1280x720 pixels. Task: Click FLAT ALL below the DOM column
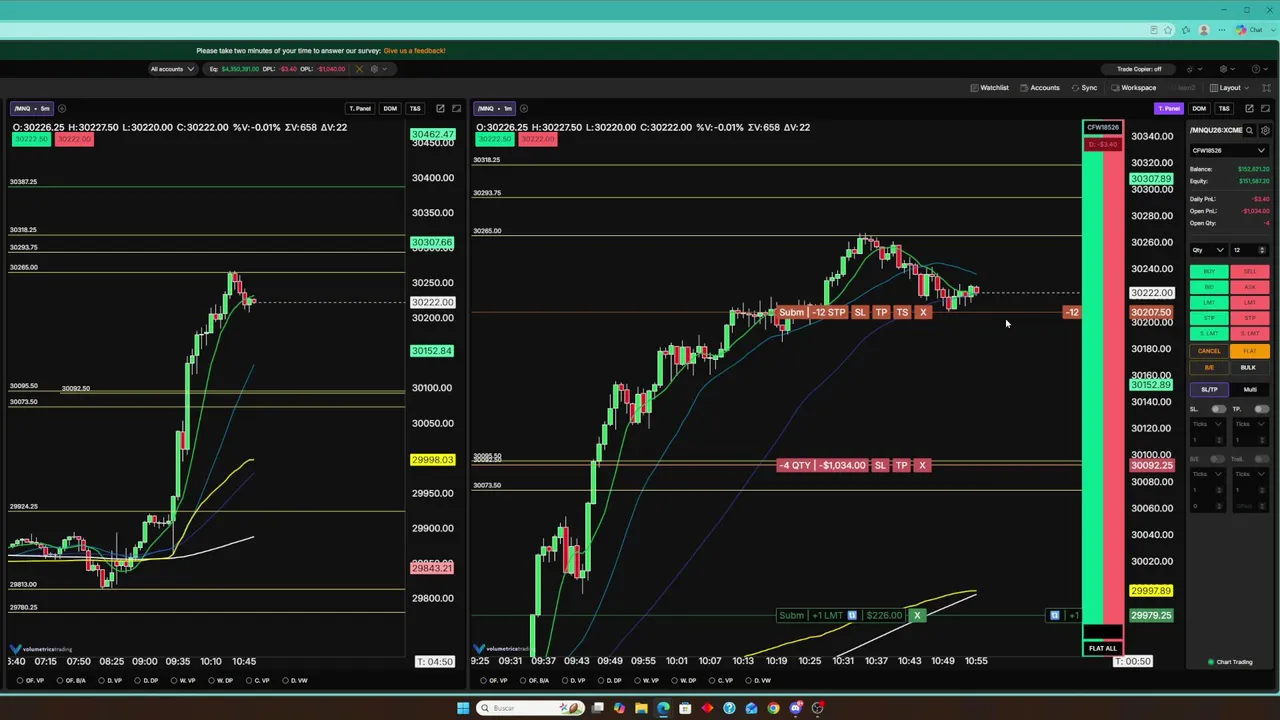pyautogui.click(x=1103, y=648)
